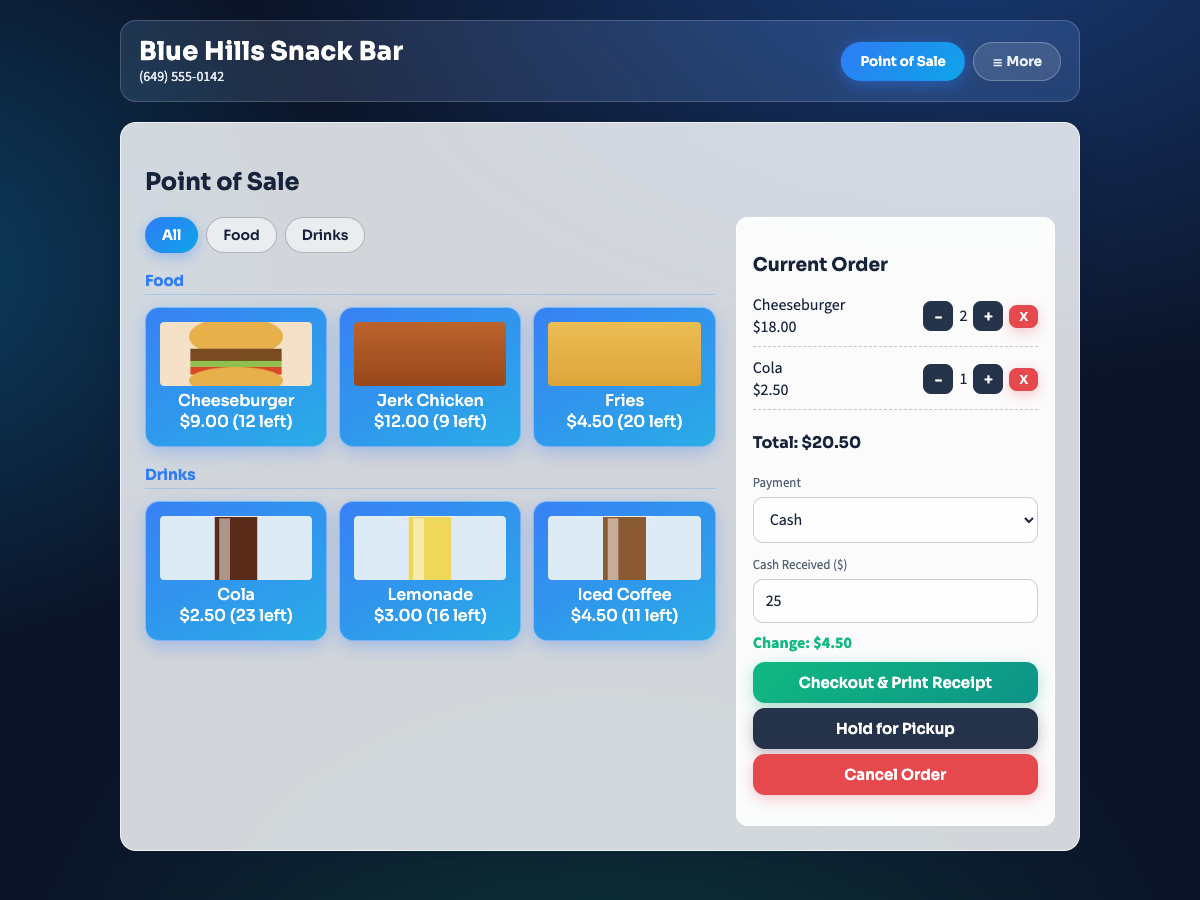Open the More menu in header

point(1017,61)
